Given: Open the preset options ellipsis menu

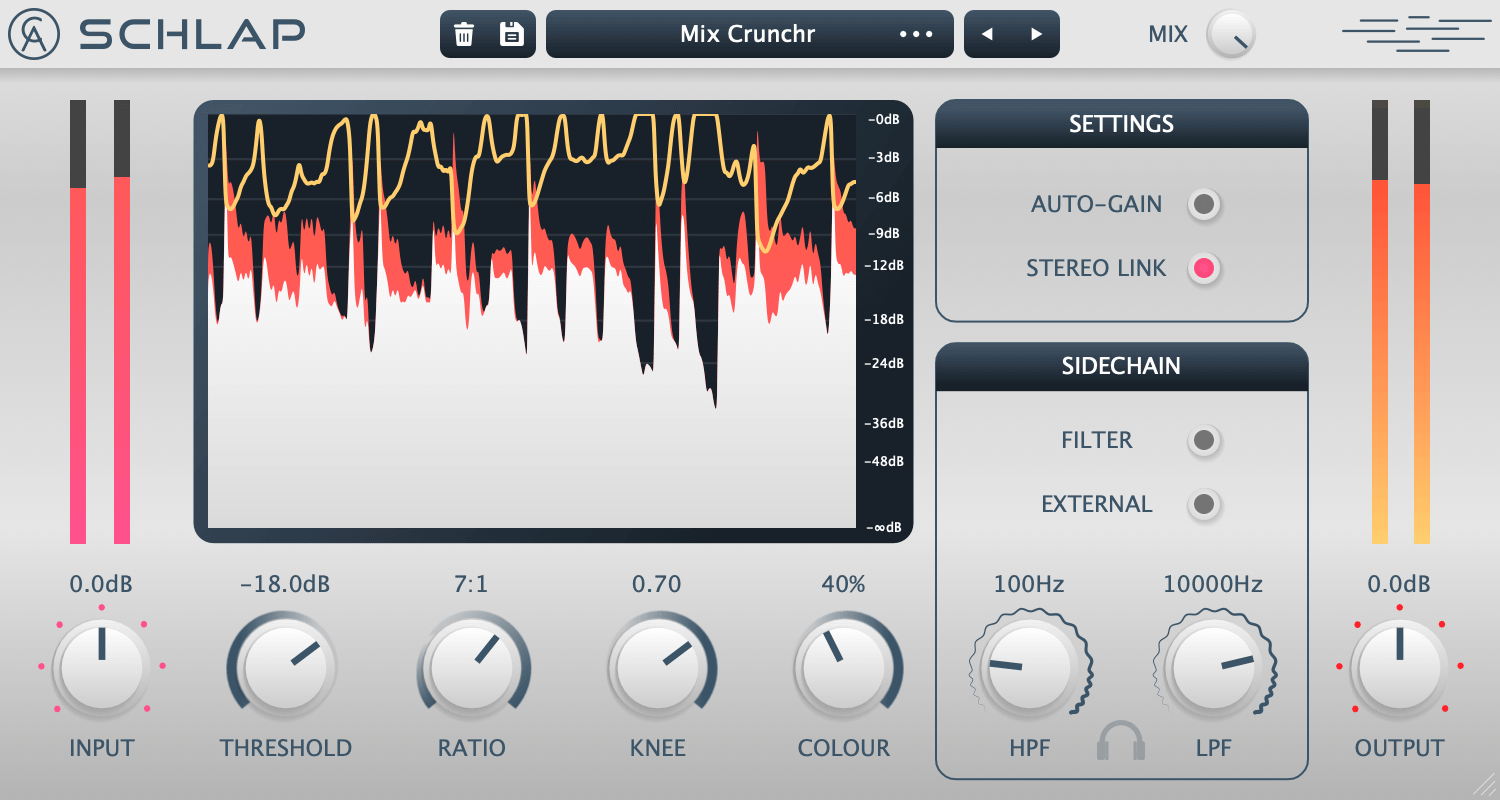Looking at the screenshot, I should [917, 33].
